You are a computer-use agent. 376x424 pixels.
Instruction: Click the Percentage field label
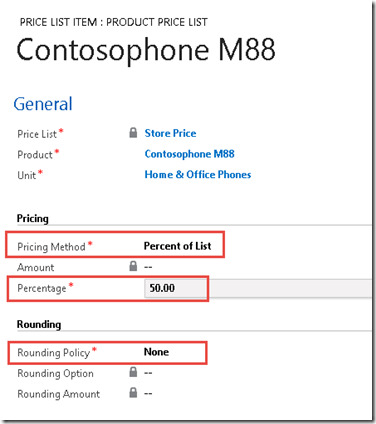tap(42, 288)
